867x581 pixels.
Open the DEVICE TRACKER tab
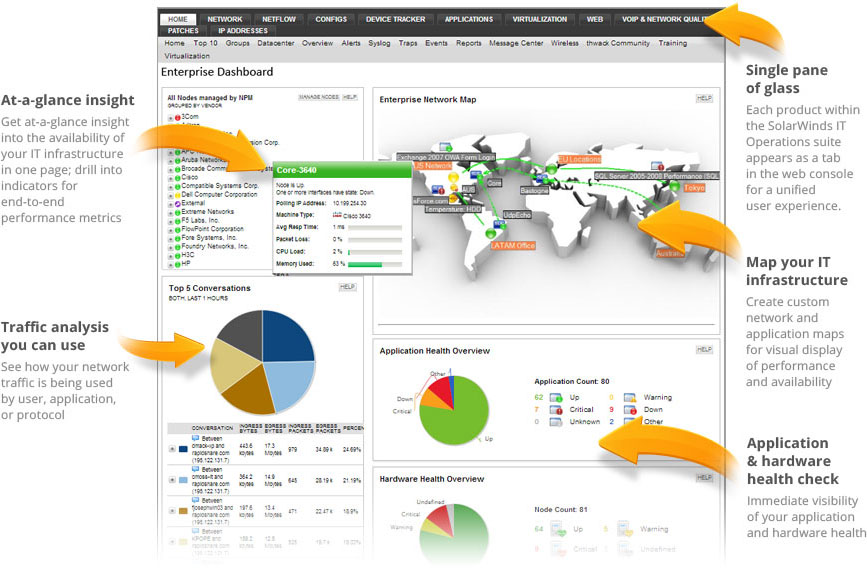[x=395, y=19]
